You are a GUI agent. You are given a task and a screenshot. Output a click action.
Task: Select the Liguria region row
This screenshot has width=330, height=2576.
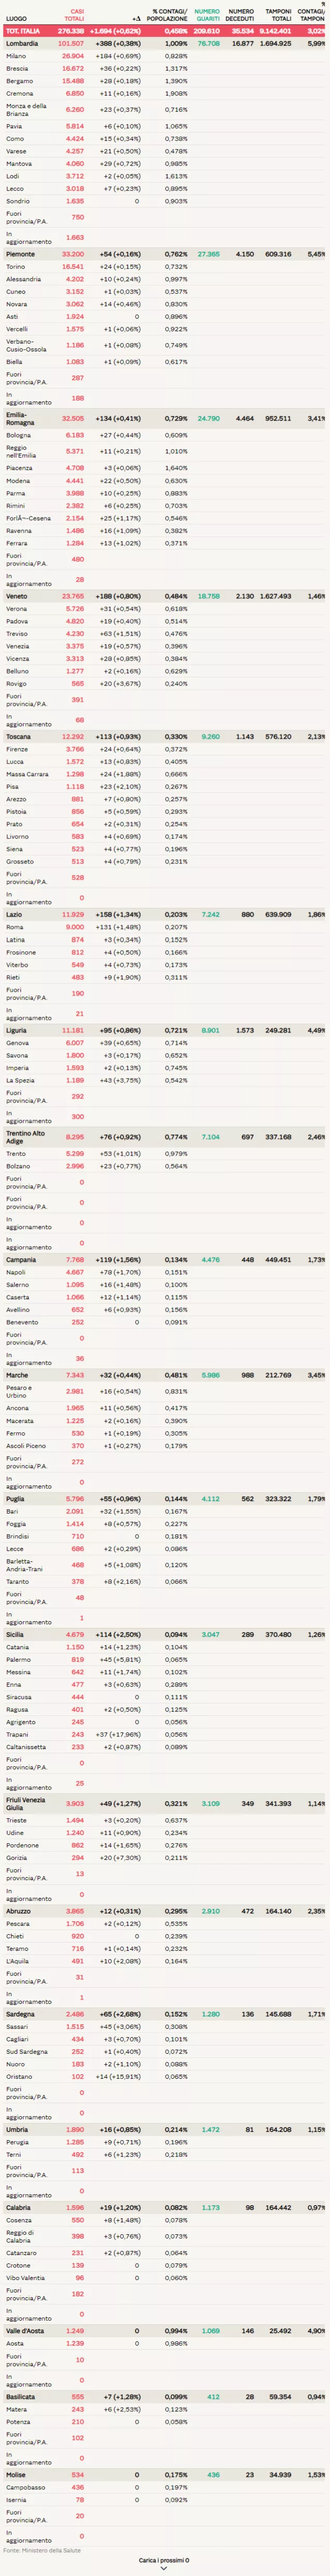coord(165,1031)
